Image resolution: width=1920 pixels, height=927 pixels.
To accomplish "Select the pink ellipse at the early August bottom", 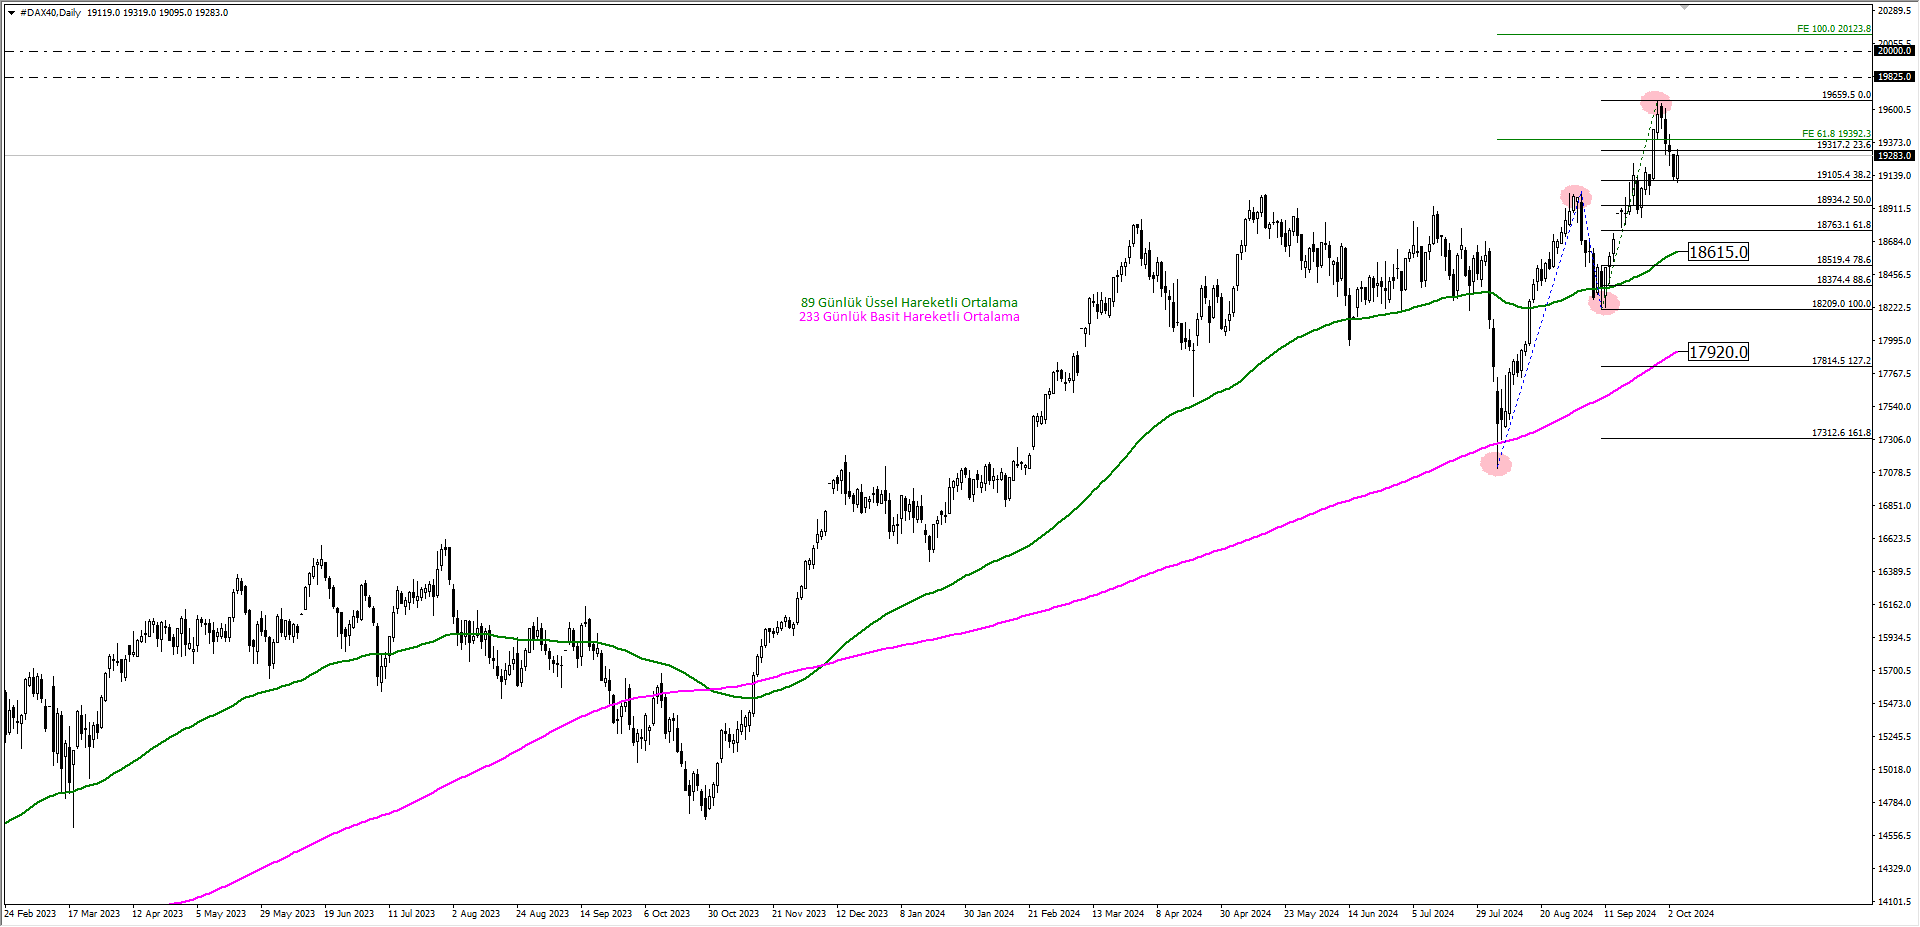I will tap(1496, 463).
